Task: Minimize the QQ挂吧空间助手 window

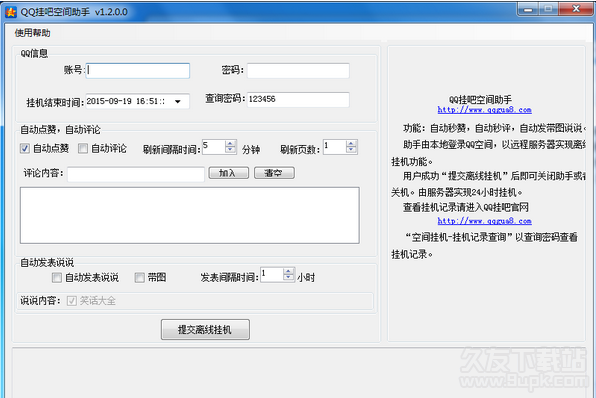Action: point(528,9)
